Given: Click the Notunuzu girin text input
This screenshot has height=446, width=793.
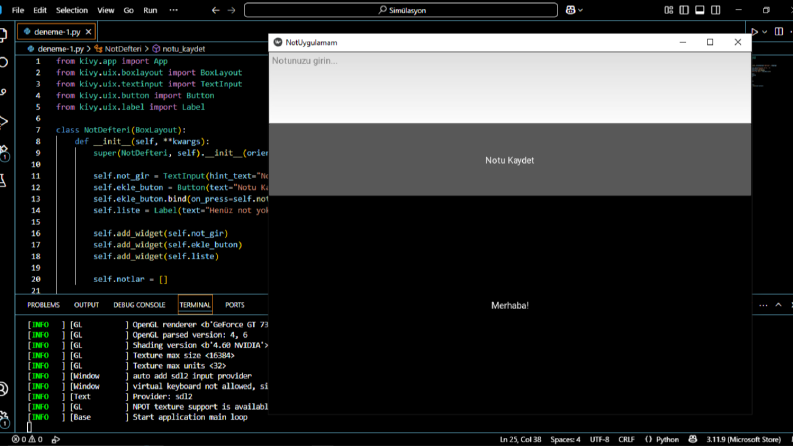Looking at the screenshot, I should [x=510, y=88].
